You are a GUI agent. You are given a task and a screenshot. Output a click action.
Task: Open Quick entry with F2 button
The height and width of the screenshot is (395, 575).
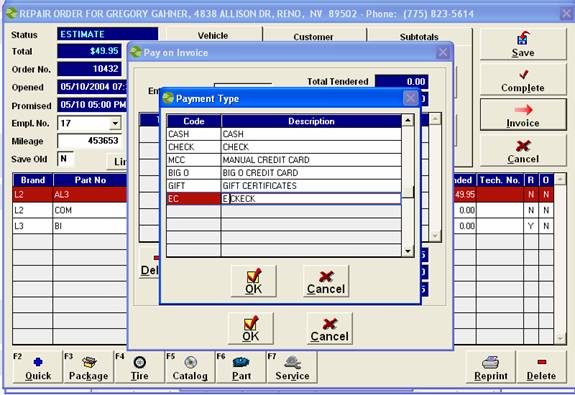(37, 367)
